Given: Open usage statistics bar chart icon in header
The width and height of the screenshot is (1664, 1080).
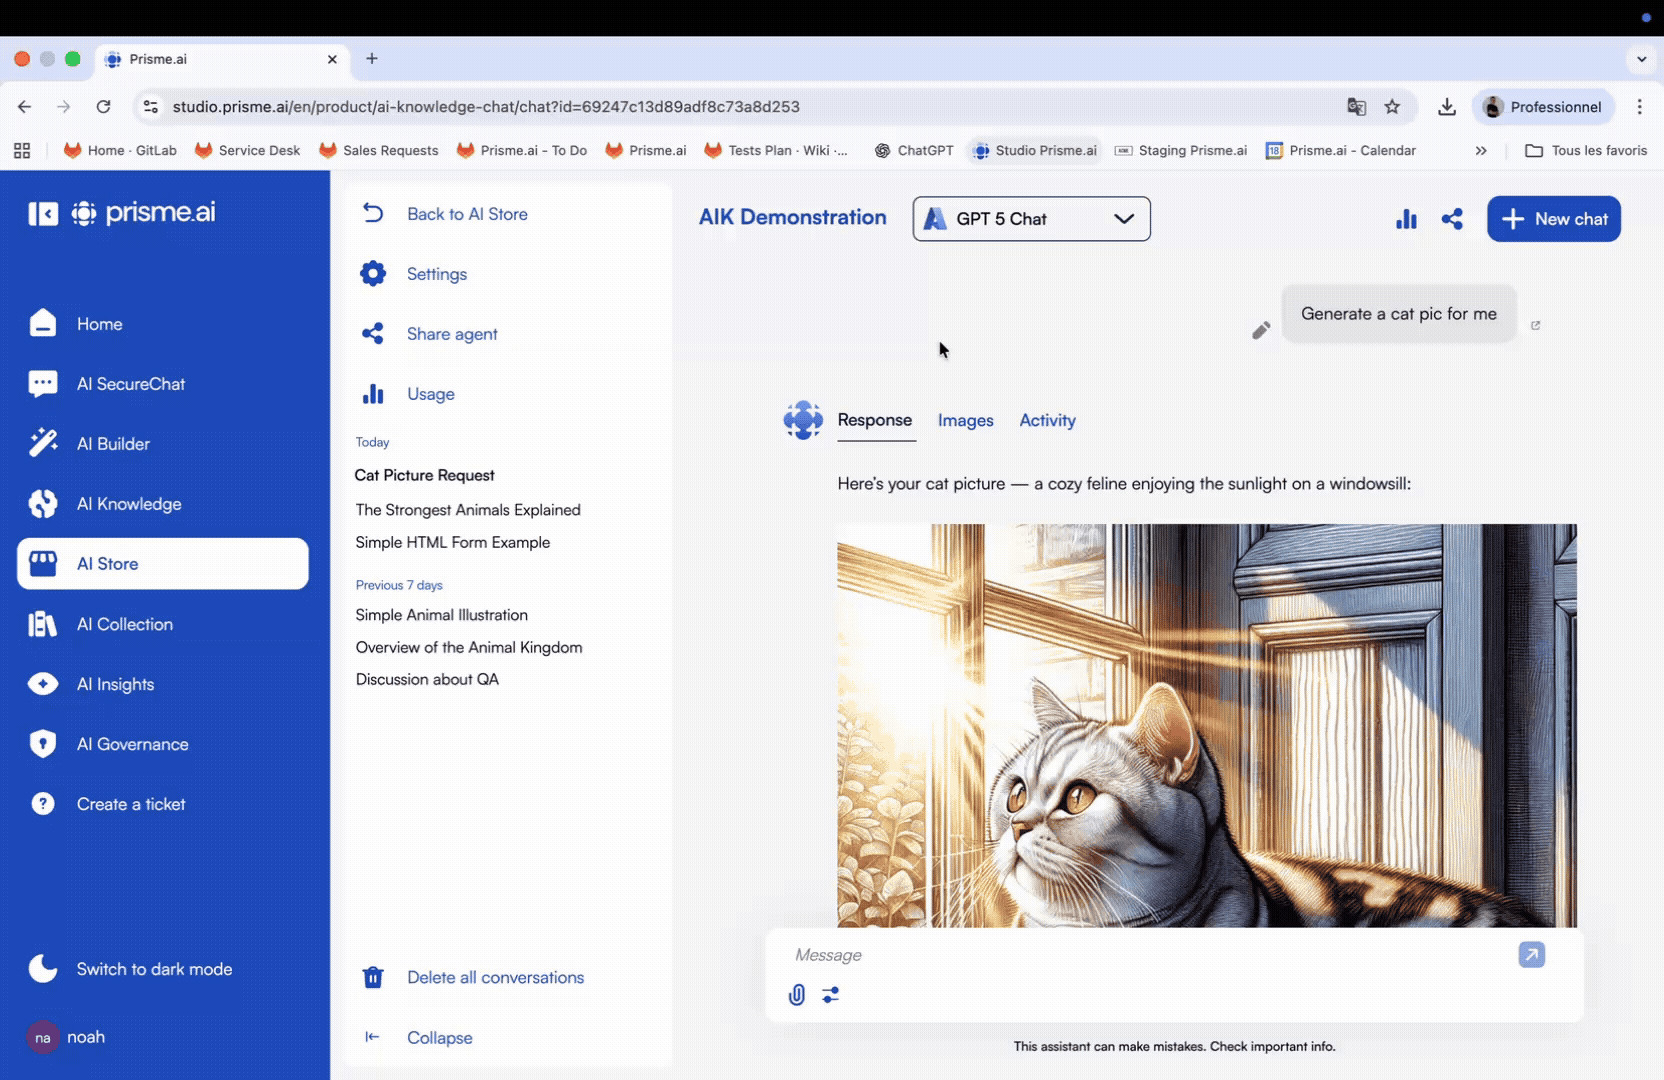Looking at the screenshot, I should pos(1406,219).
